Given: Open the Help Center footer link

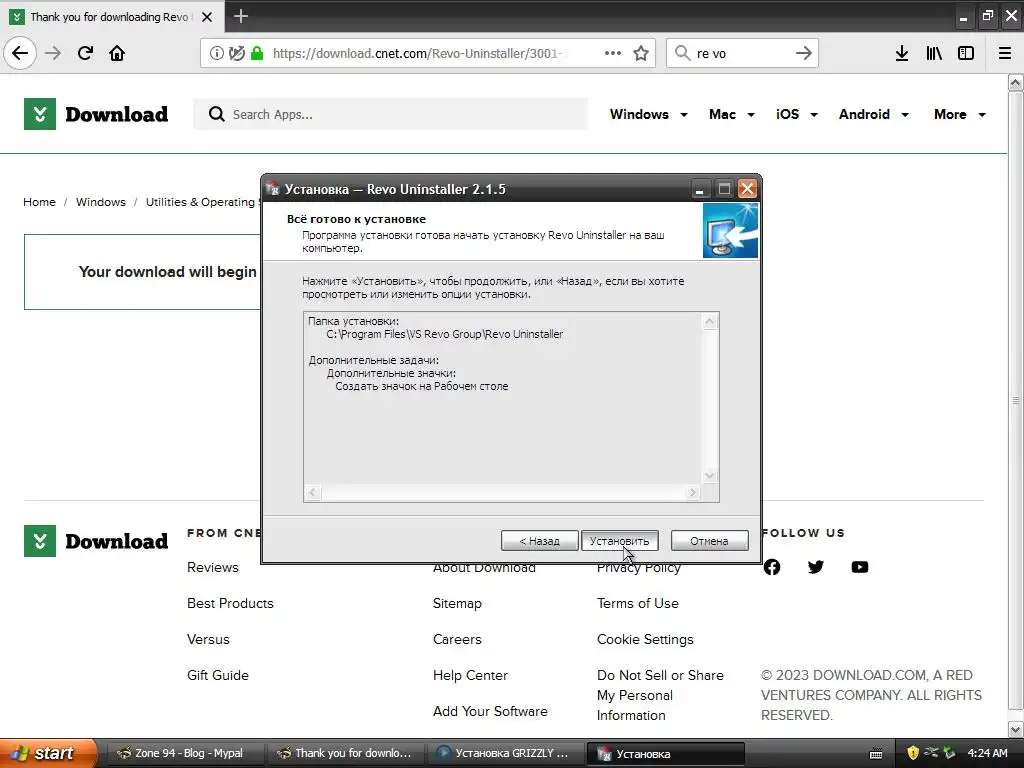Looking at the screenshot, I should [x=470, y=675].
